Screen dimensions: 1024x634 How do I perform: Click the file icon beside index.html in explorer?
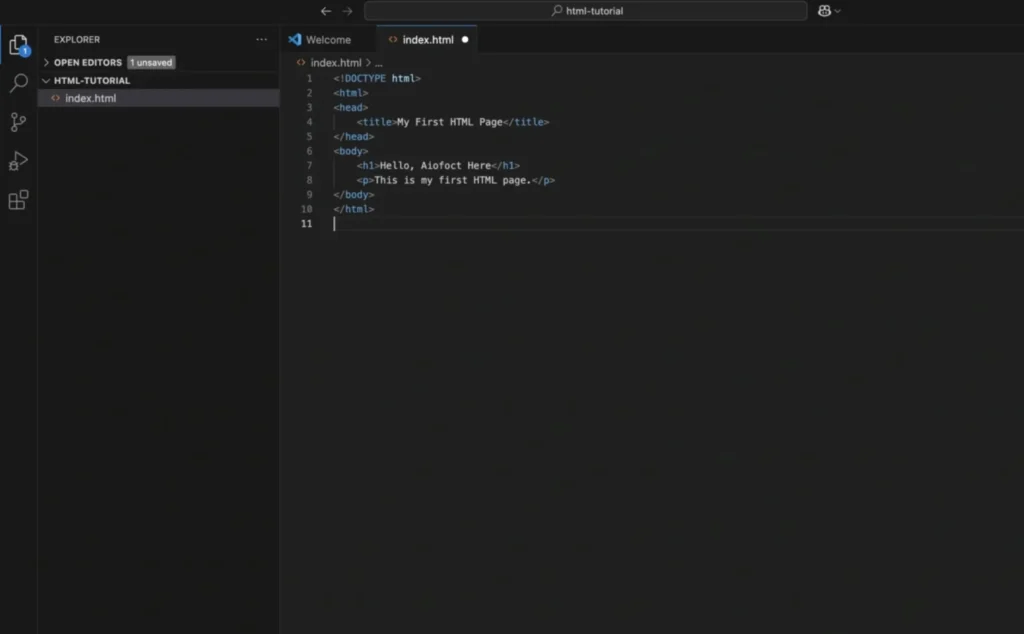coord(56,99)
